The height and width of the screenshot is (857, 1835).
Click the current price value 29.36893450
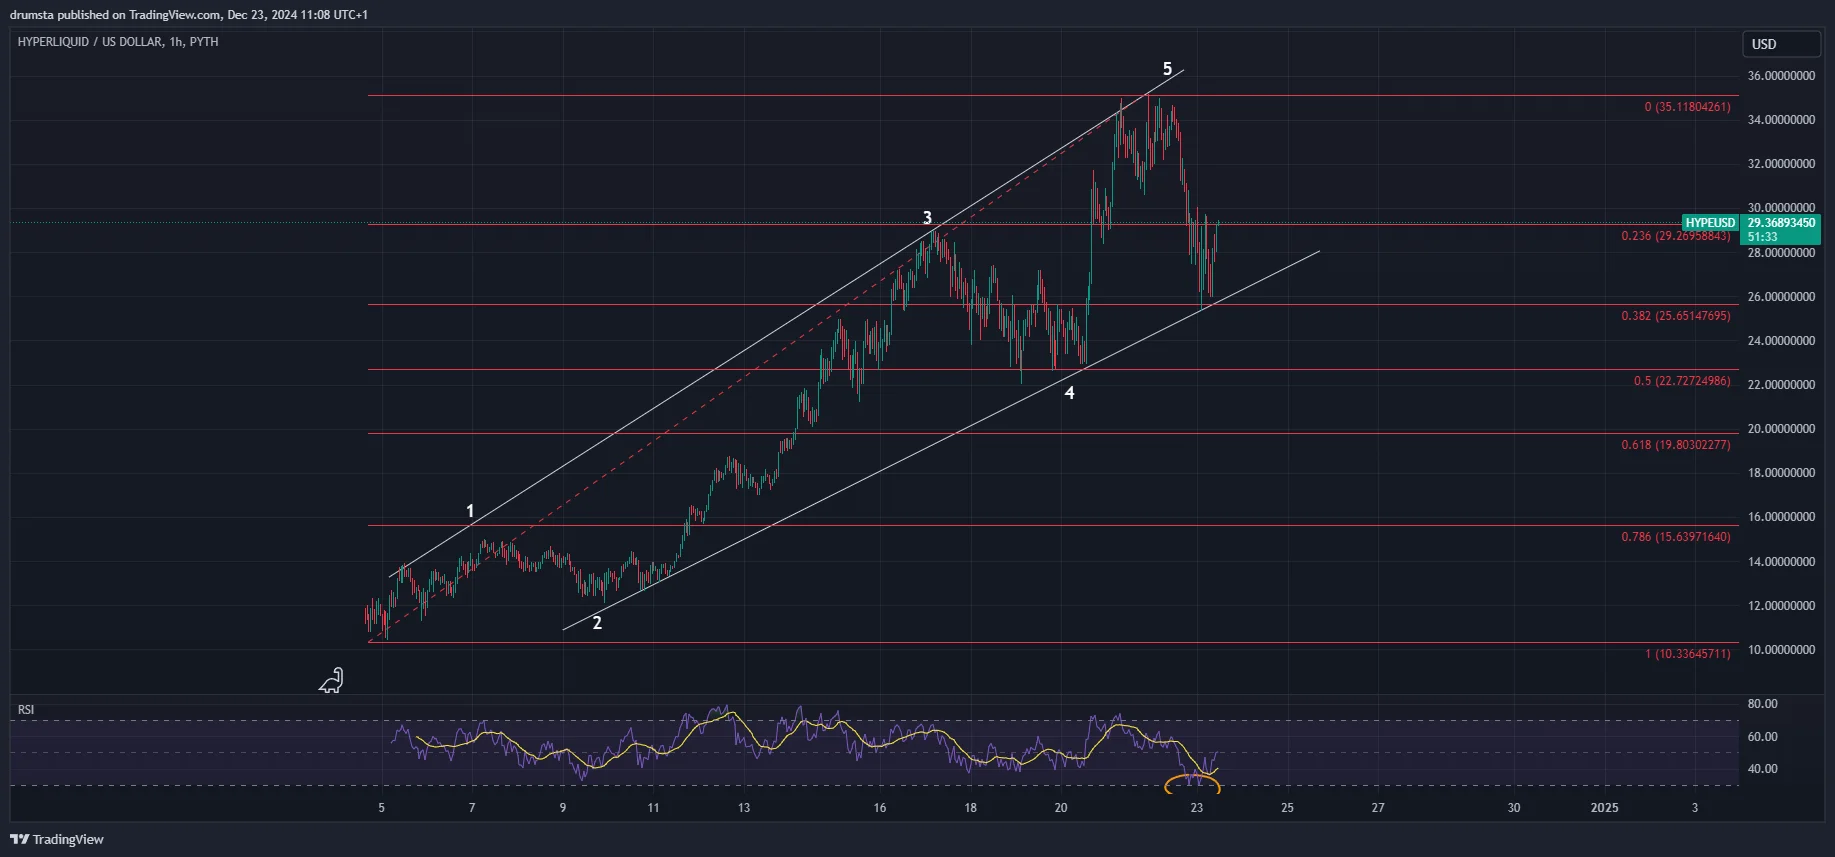(1781, 223)
